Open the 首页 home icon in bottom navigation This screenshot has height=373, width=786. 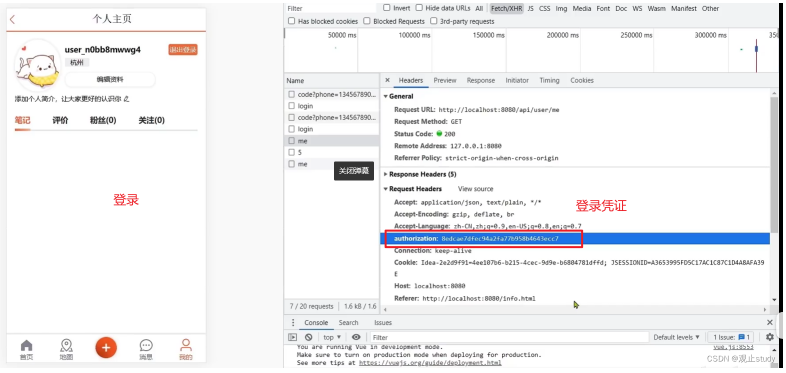click(26, 349)
